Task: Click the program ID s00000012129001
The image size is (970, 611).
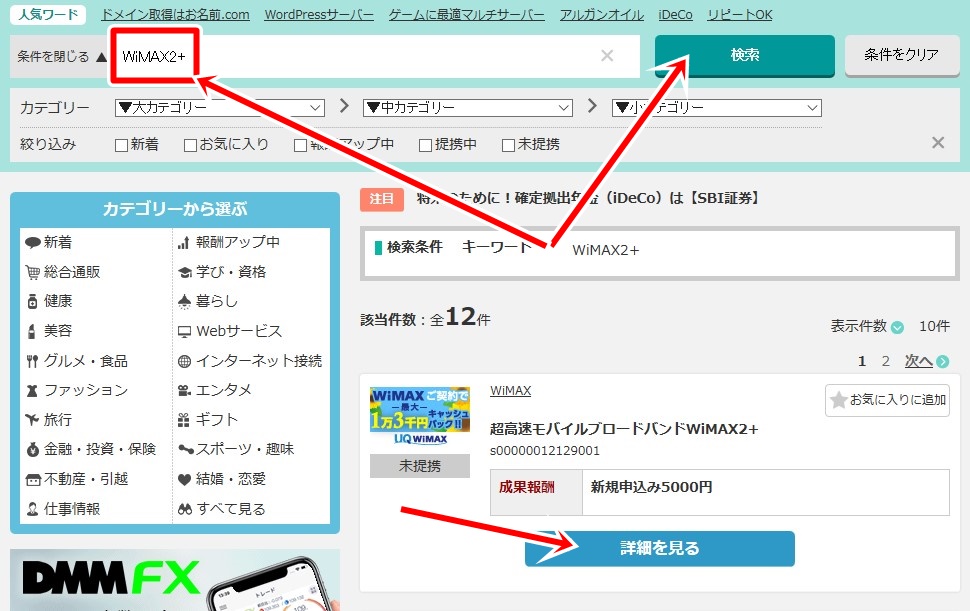Action: pyautogui.click(x=545, y=451)
